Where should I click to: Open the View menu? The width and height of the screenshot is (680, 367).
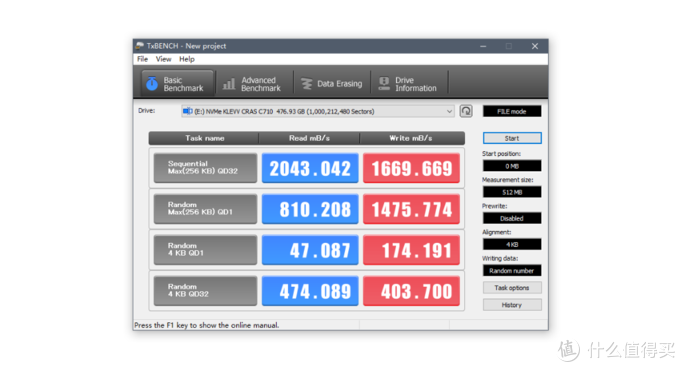[163, 59]
